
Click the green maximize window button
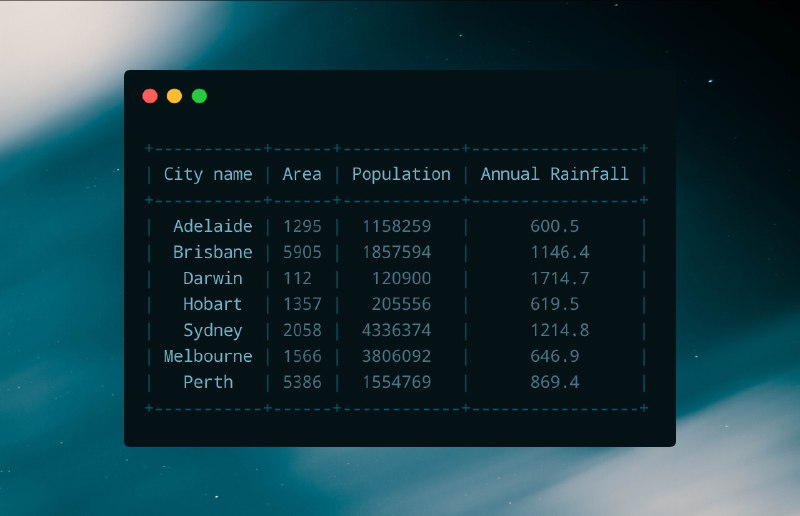click(x=199, y=96)
